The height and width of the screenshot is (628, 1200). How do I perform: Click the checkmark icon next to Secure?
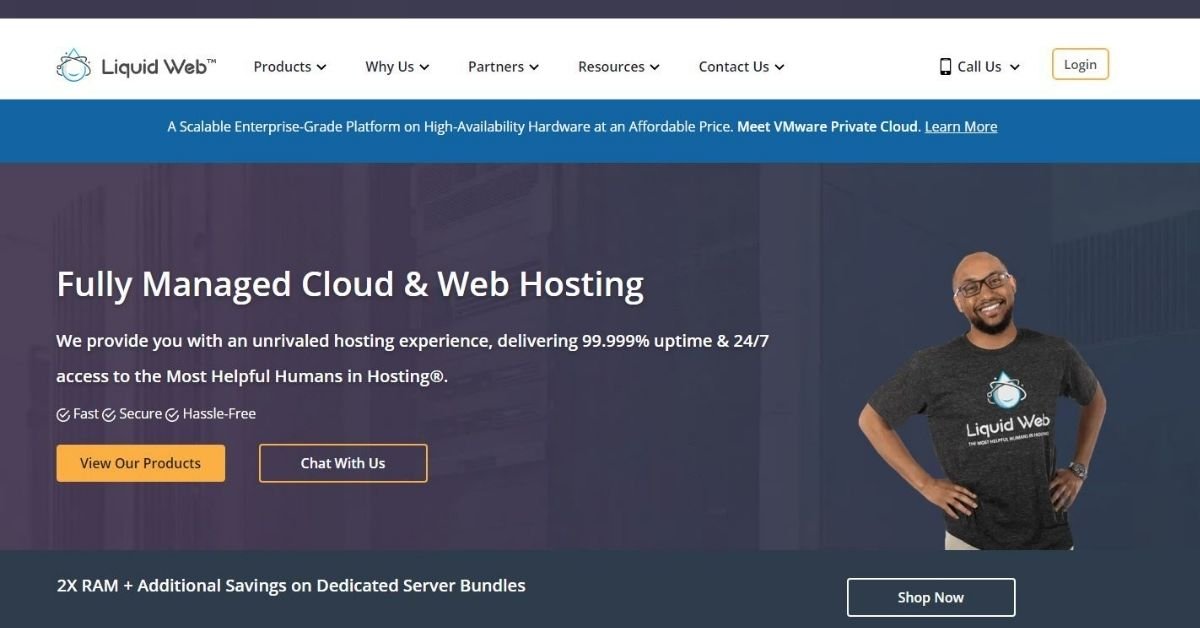(x=109, y=414)
